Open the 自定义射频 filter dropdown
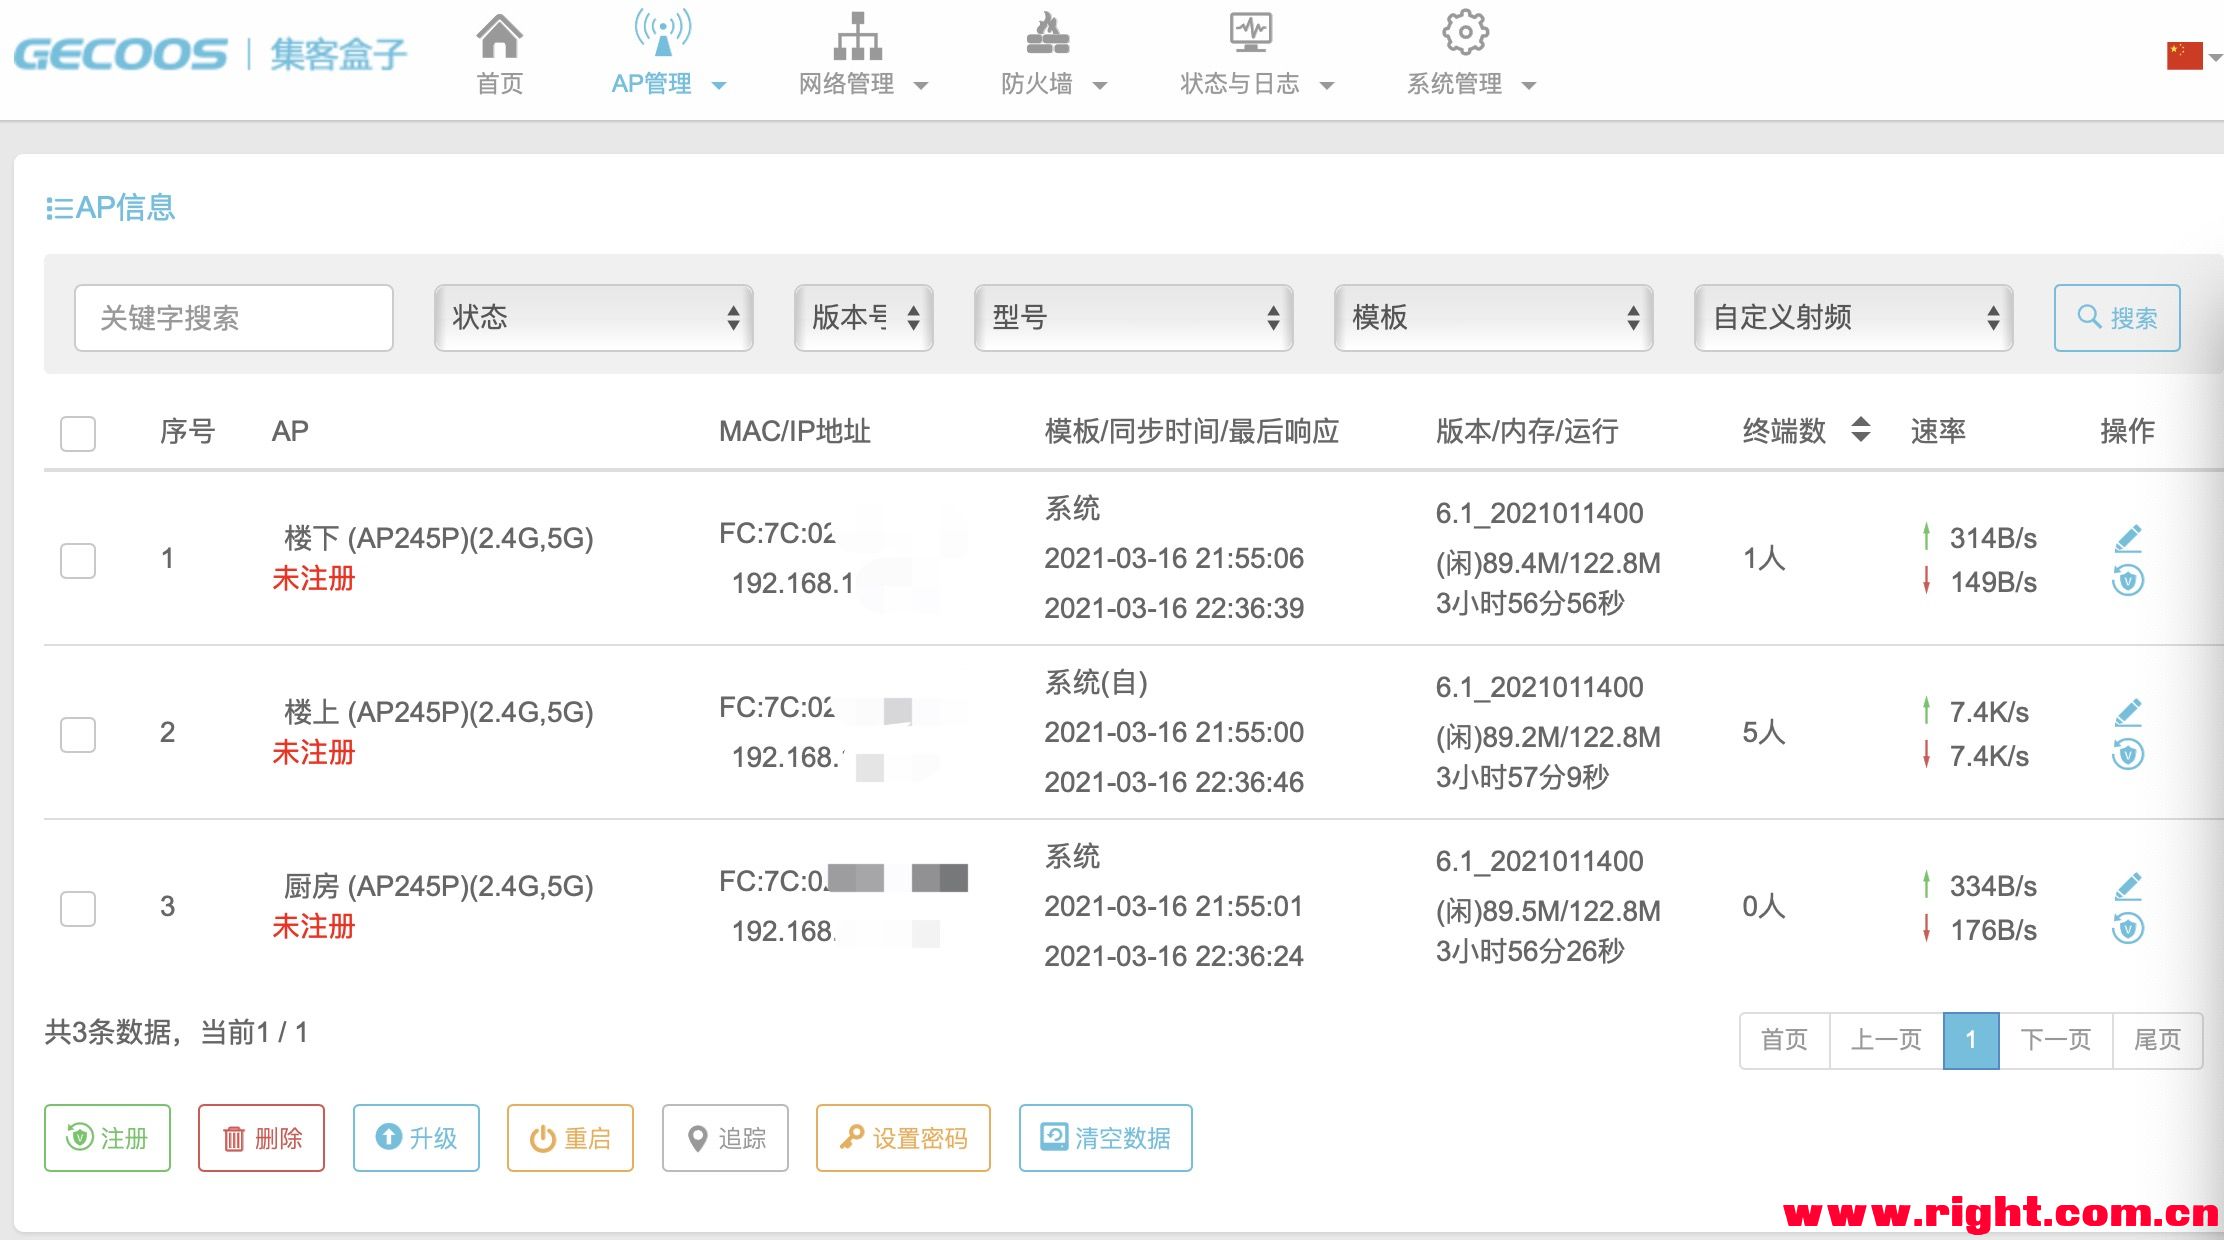2224x1240 pixels. tap(1854, 318)
